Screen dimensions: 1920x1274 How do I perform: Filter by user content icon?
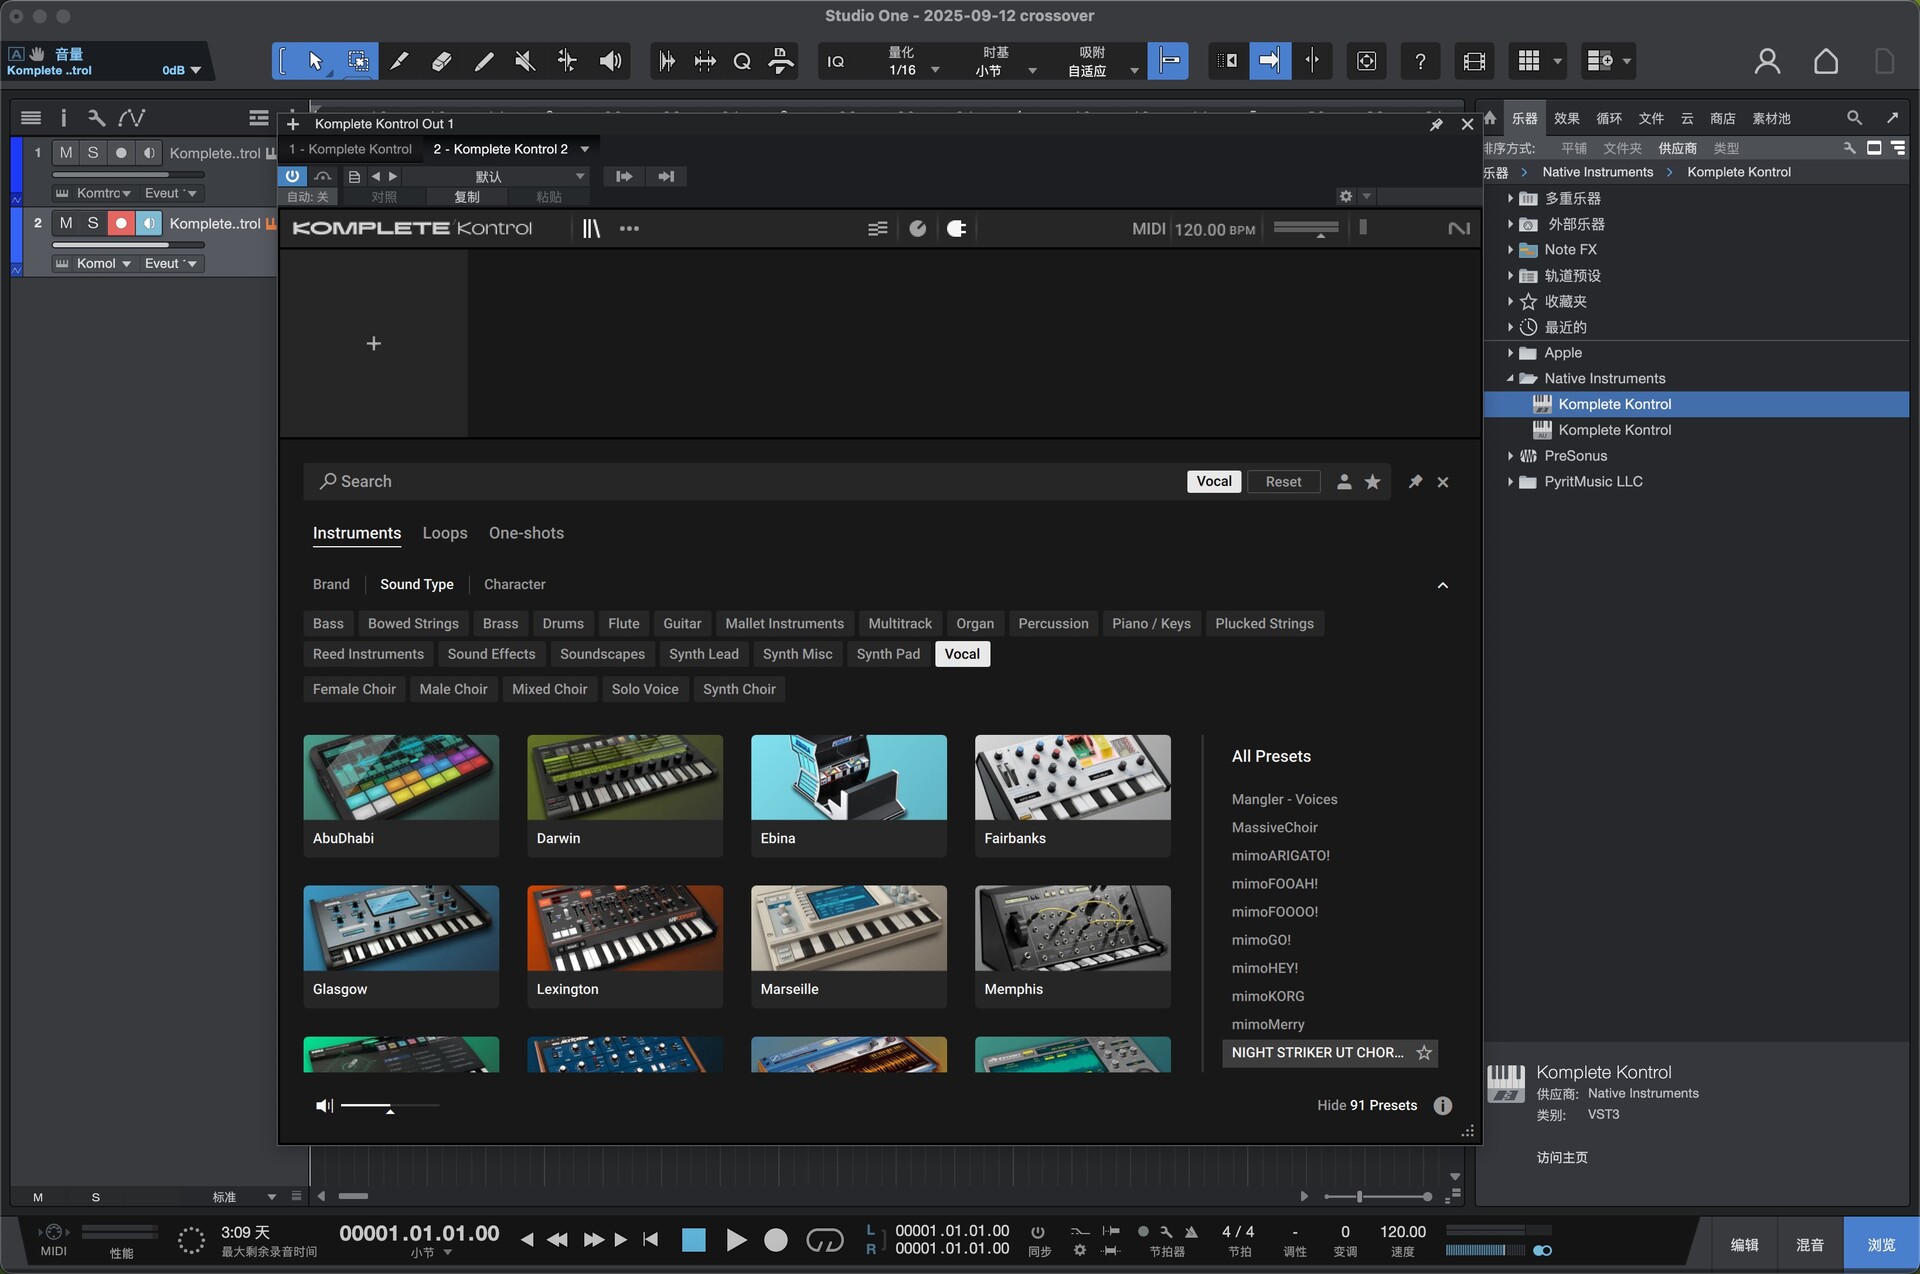pyautogui.click(x=1344, y=482)
